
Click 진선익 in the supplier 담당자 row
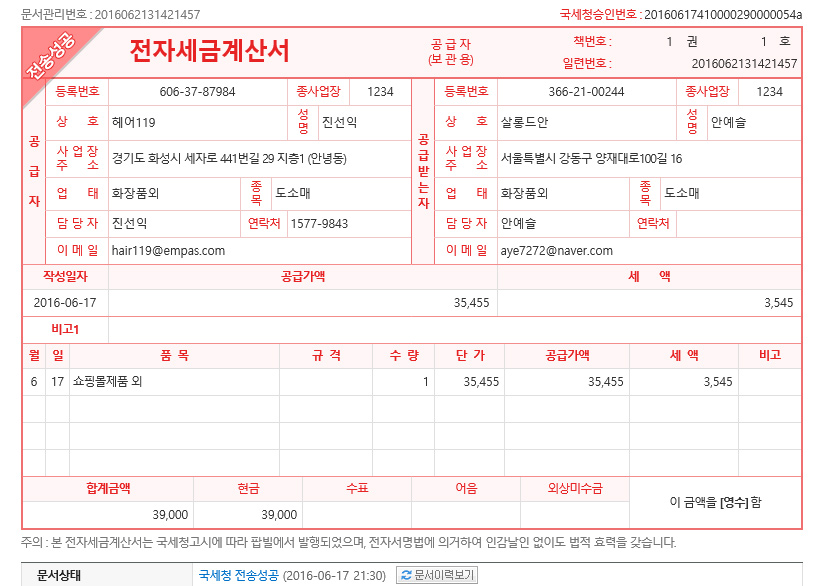click(129, 223)
